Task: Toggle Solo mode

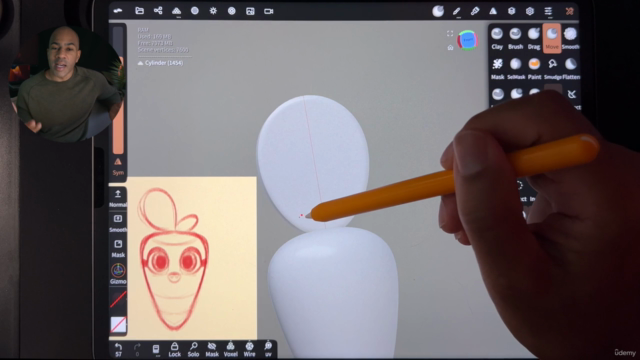Action: click(x=193, y=350)
